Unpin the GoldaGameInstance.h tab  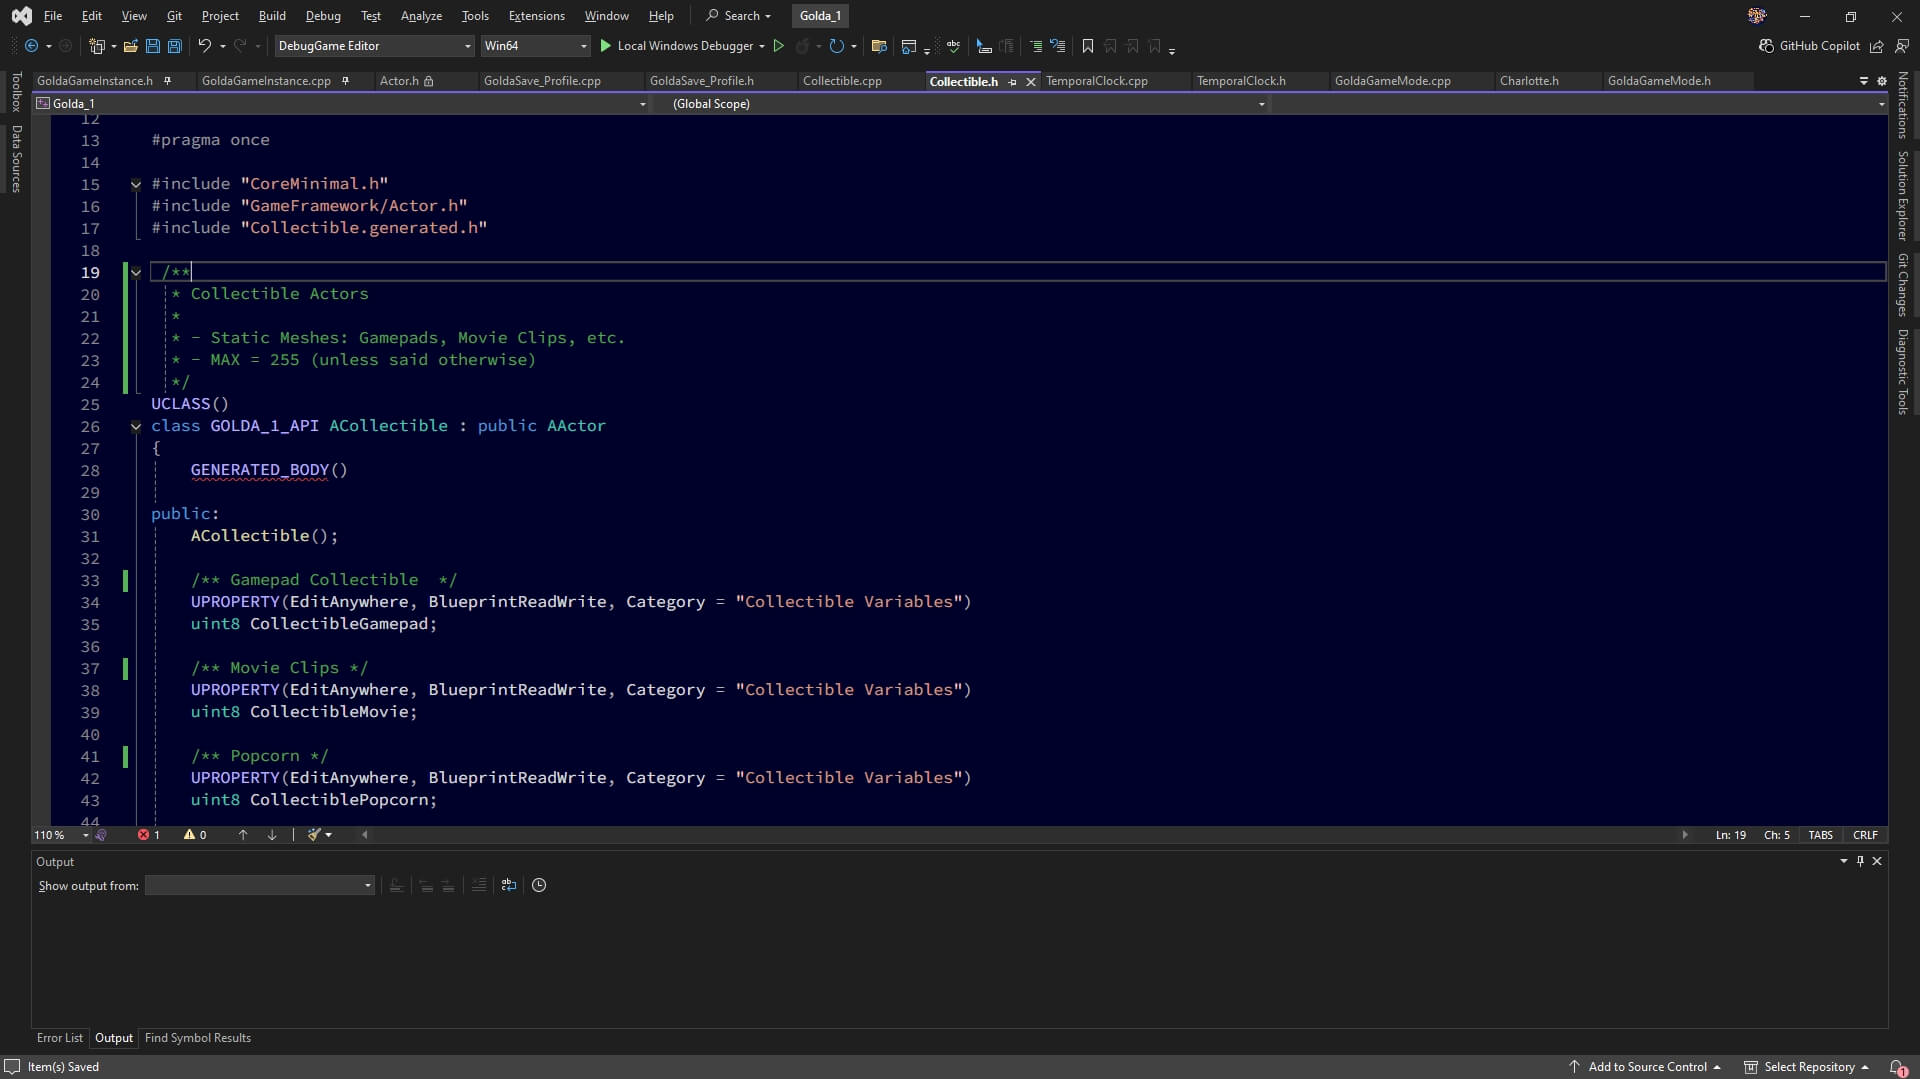click(168, 81)
